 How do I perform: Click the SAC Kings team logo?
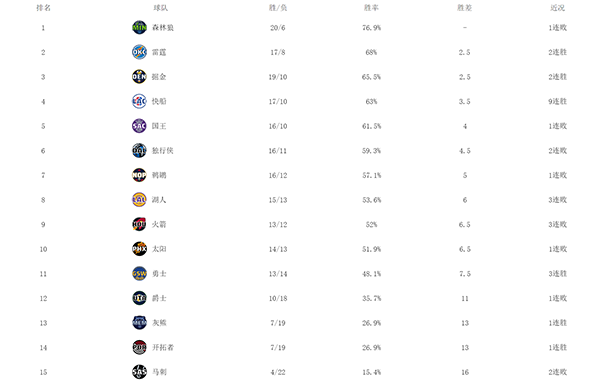coord(139,126)
